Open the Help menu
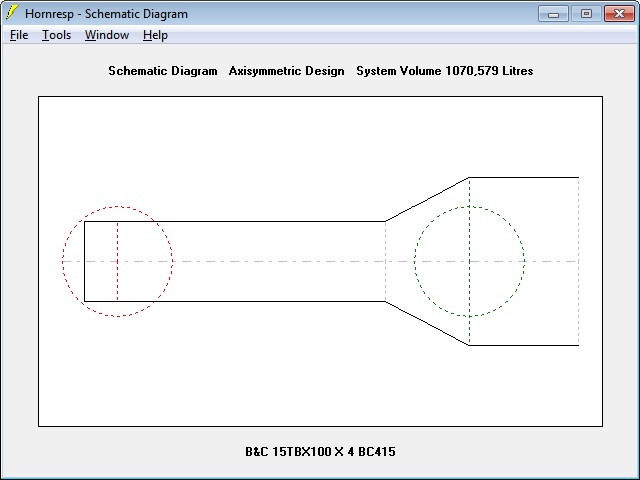Image resolution: width=640 pixels, height=480 pixels. [x=155, y=35]
